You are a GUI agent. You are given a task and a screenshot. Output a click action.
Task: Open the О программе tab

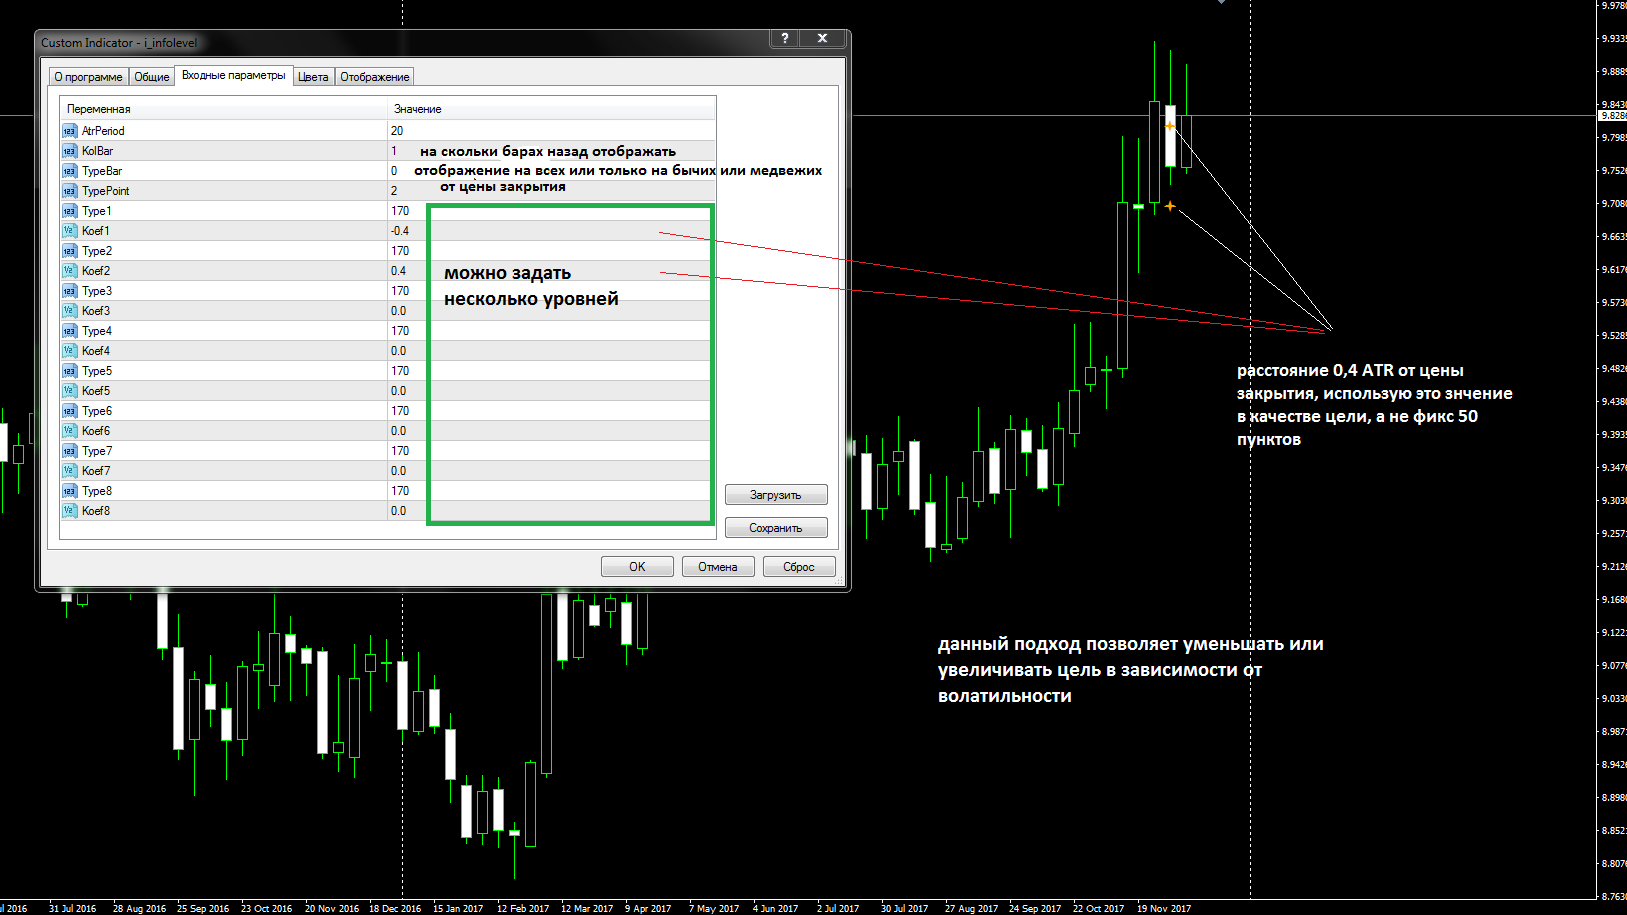[88, 77]
